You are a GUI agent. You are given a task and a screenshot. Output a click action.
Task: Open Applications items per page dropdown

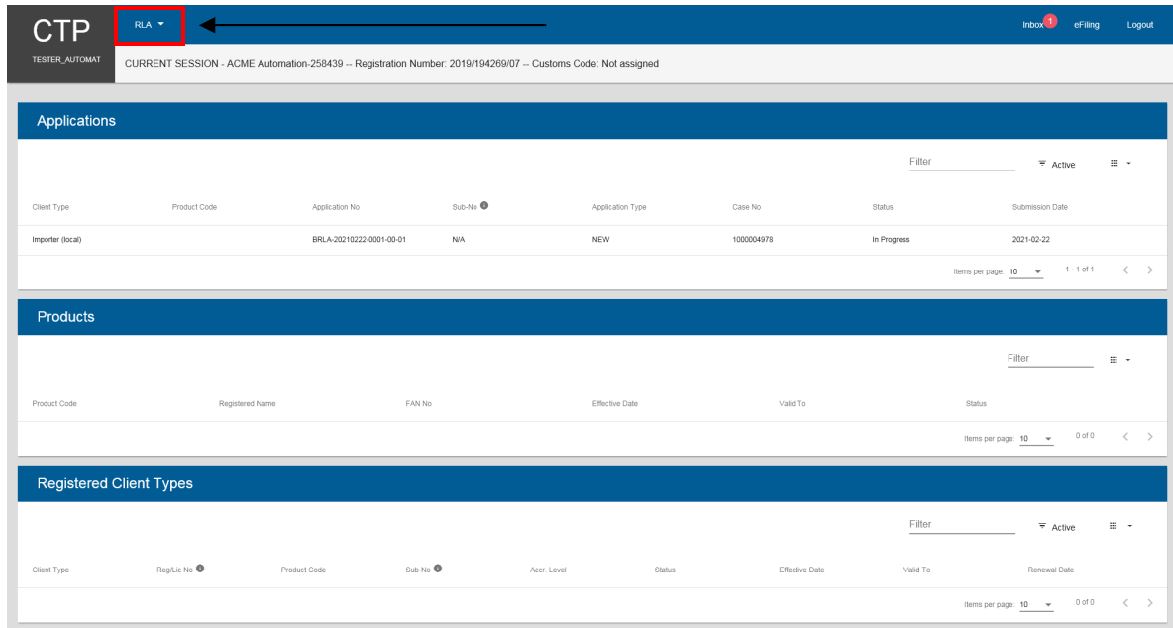pyautogui.click(x=1026, y=272)
